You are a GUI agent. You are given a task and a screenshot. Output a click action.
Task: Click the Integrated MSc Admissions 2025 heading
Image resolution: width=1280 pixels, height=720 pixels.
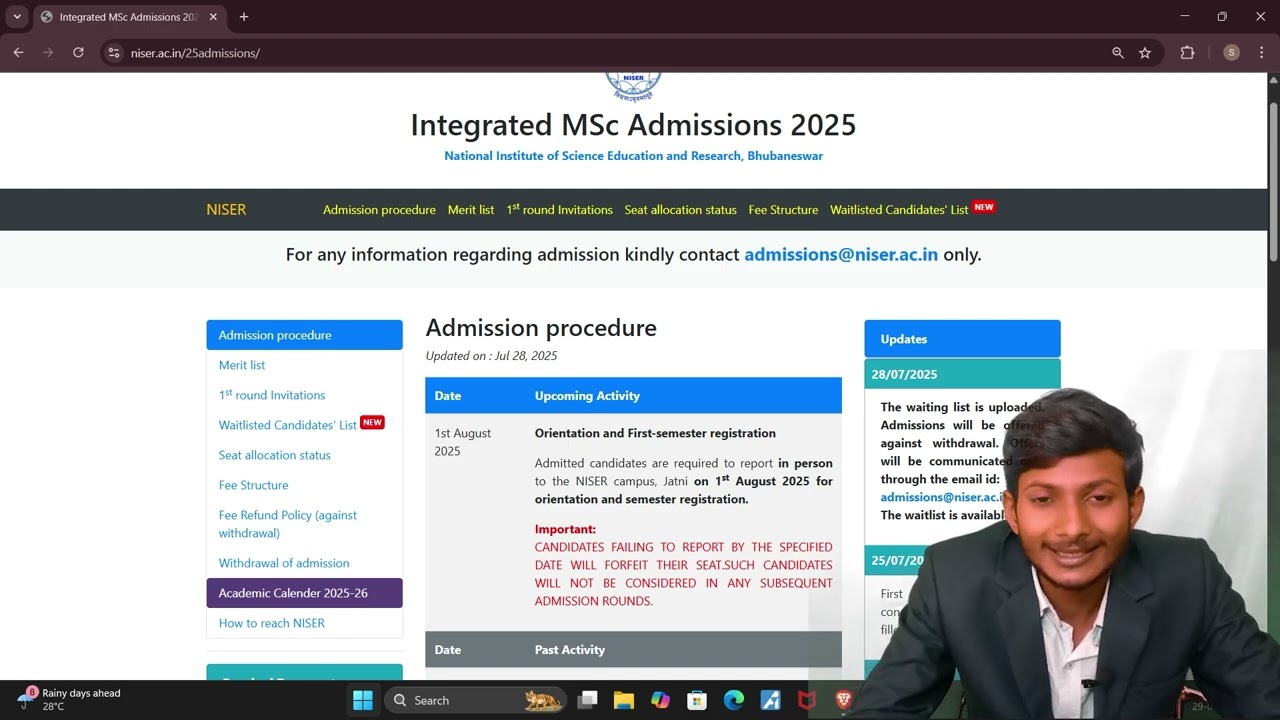pos(633,125)
